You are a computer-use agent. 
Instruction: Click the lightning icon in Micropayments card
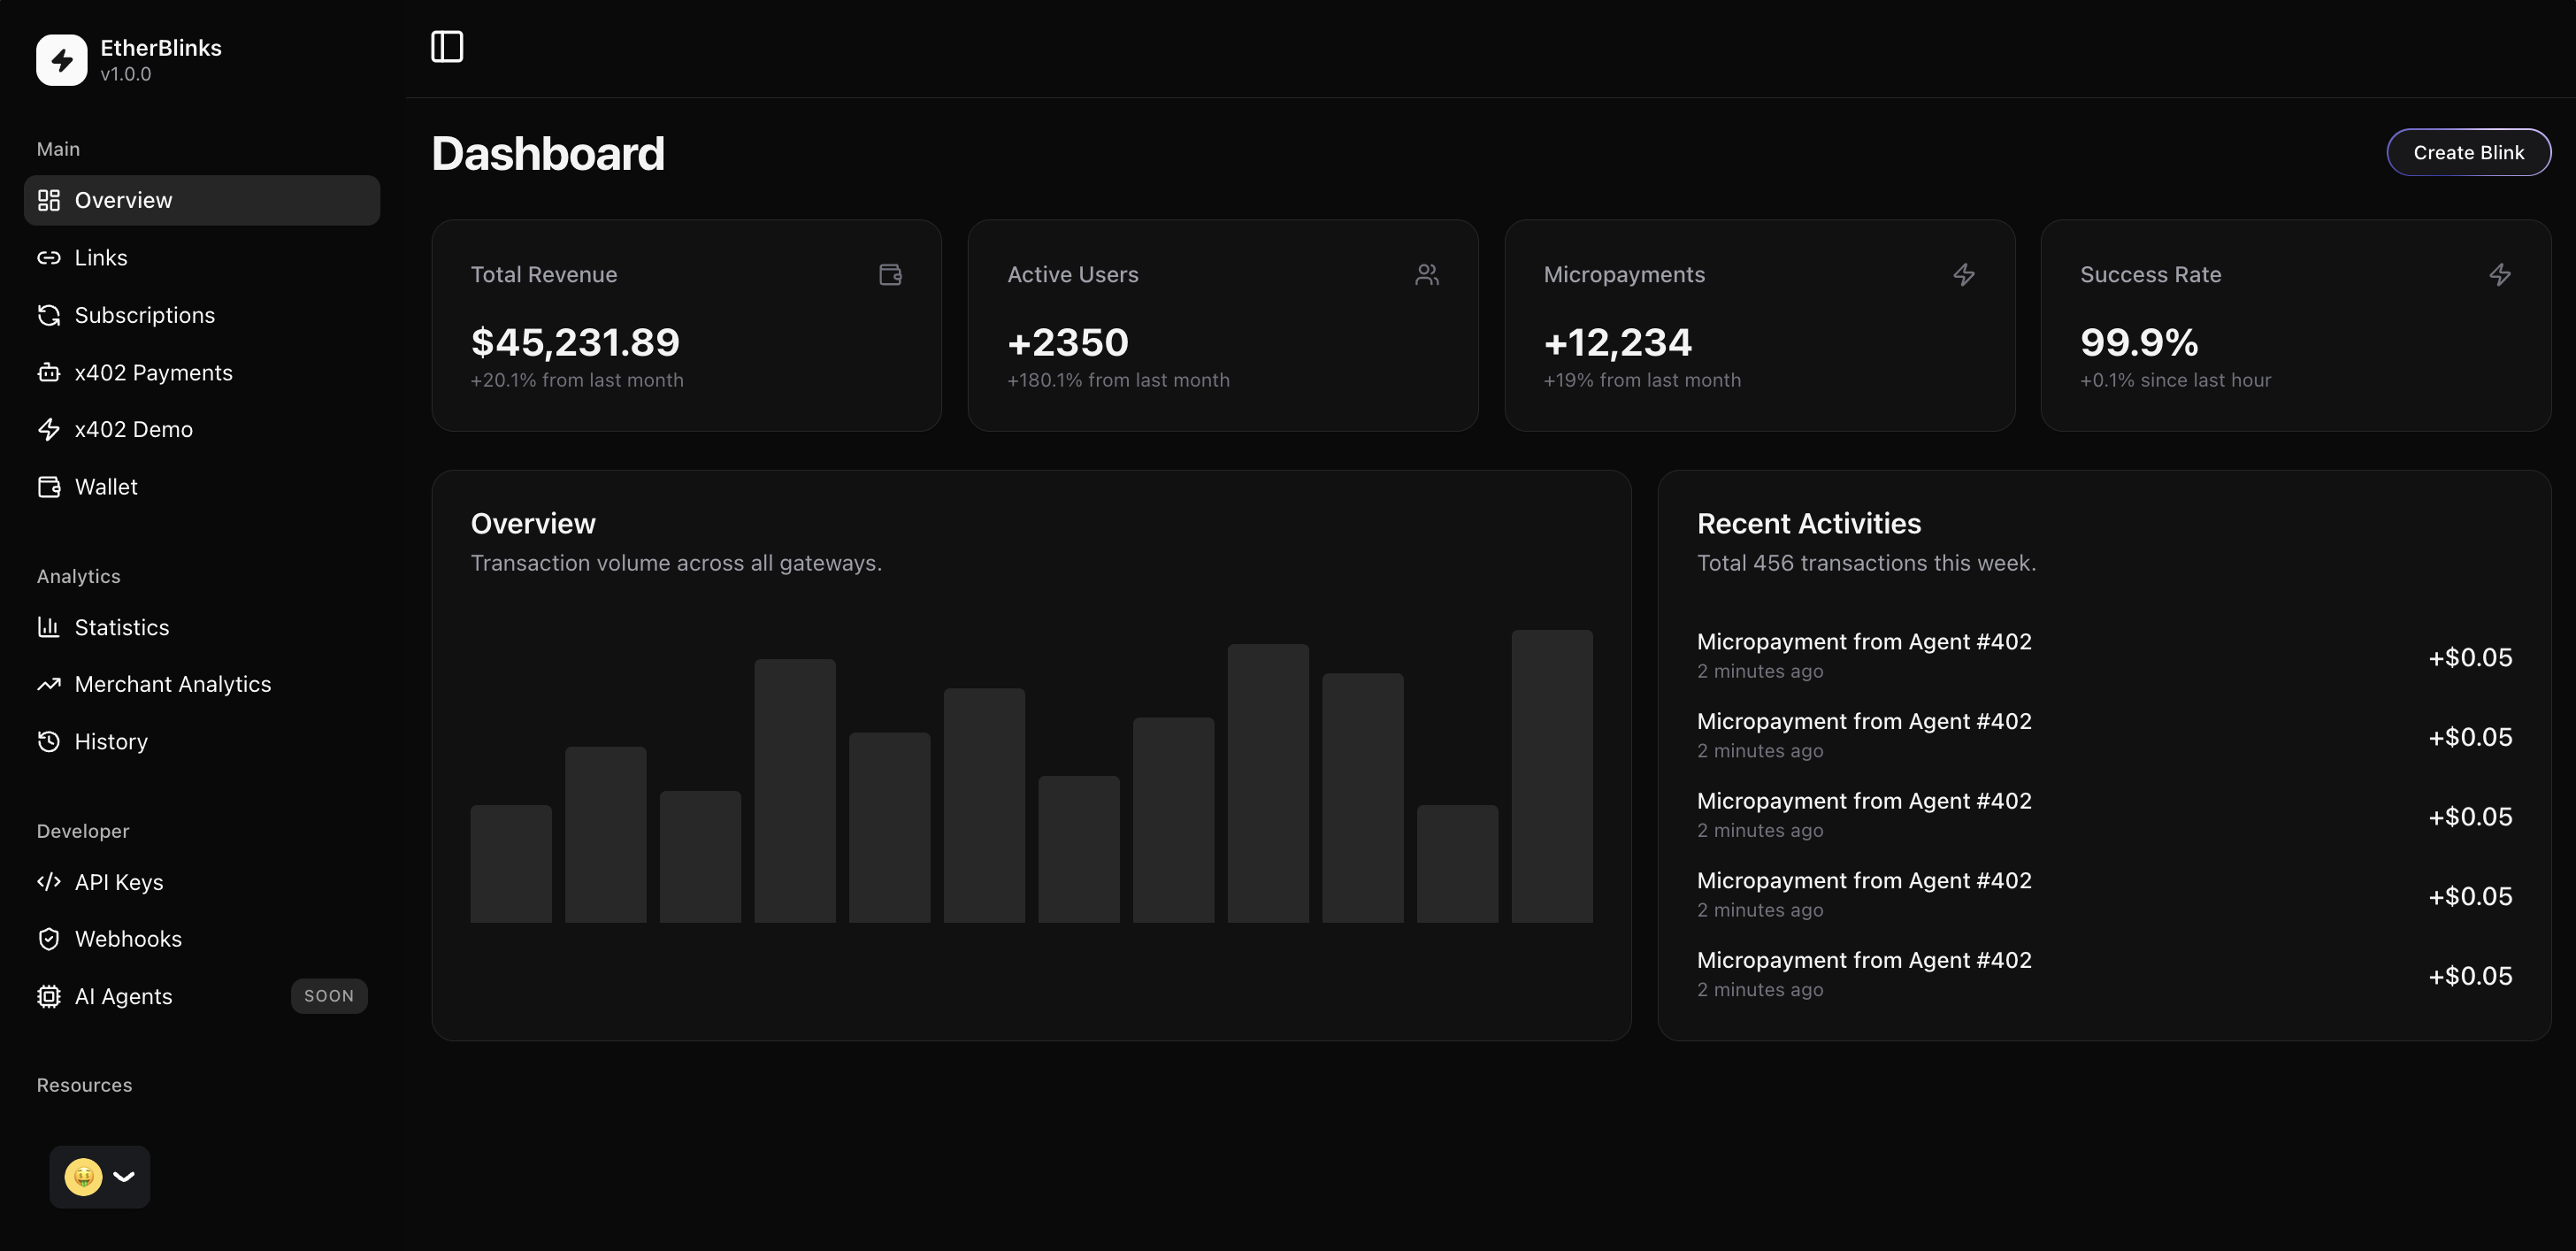1964,275
